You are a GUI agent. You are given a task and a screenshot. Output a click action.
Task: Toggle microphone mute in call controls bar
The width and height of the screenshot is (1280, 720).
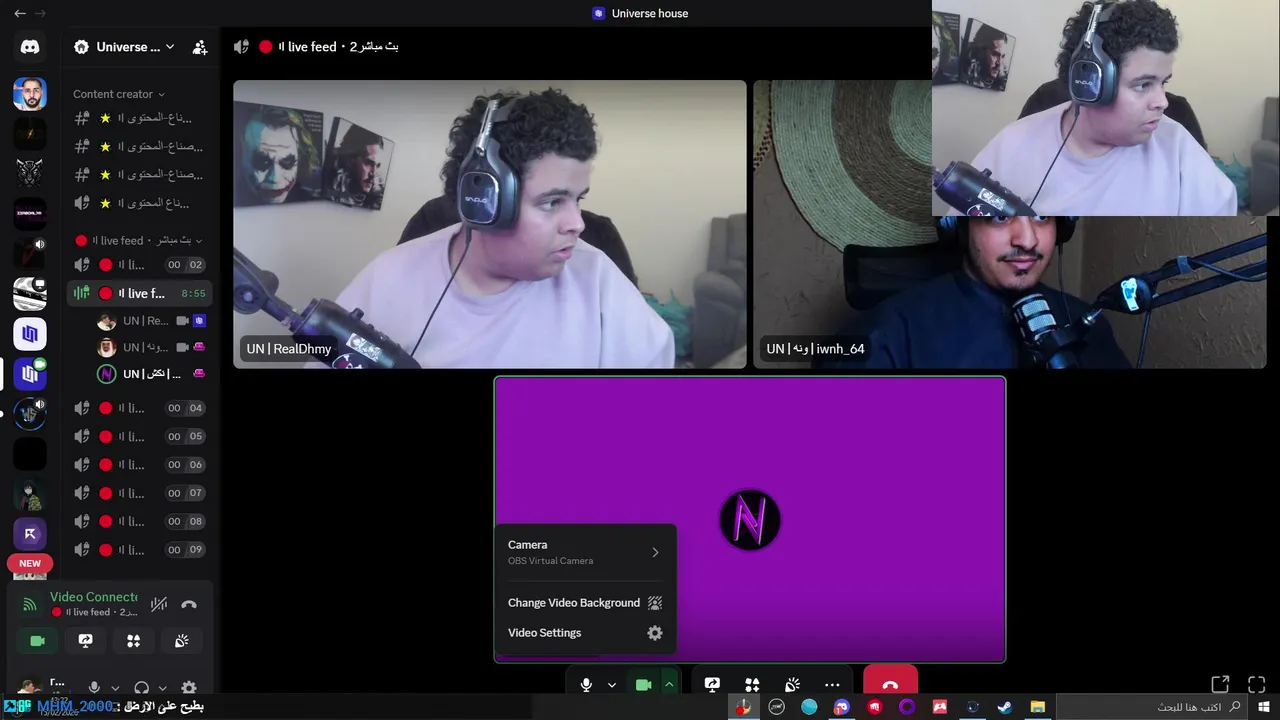click(x=586, y=685)
